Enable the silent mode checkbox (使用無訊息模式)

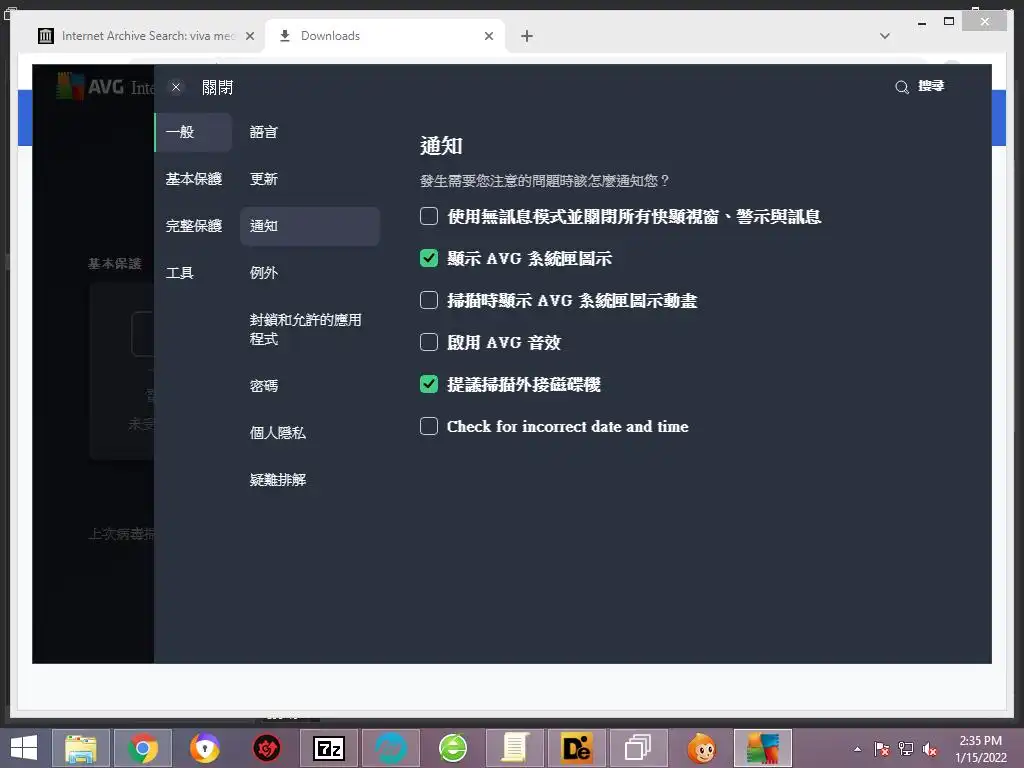pyautogui.click(x=429, y=216)
